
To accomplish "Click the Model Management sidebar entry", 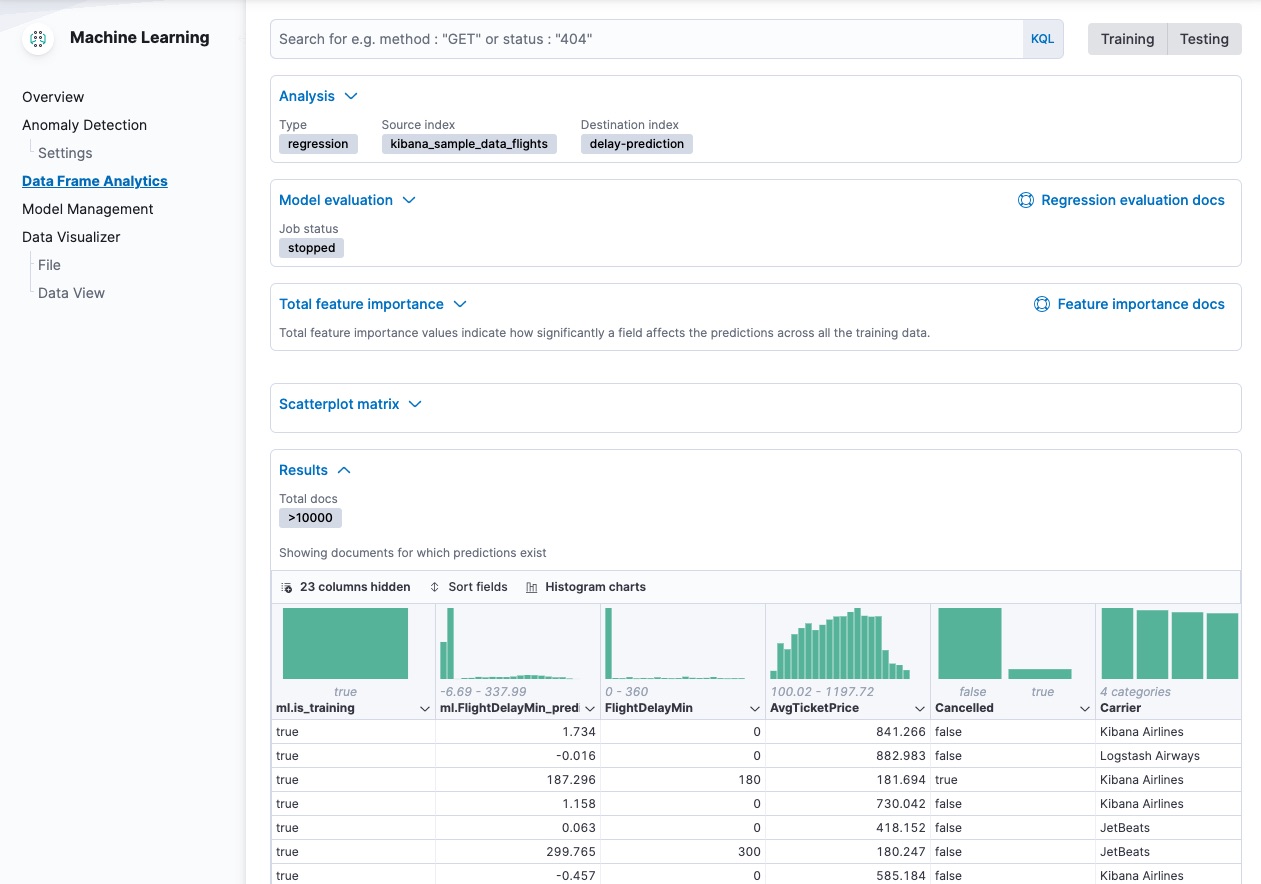I will tap(87, 208).
